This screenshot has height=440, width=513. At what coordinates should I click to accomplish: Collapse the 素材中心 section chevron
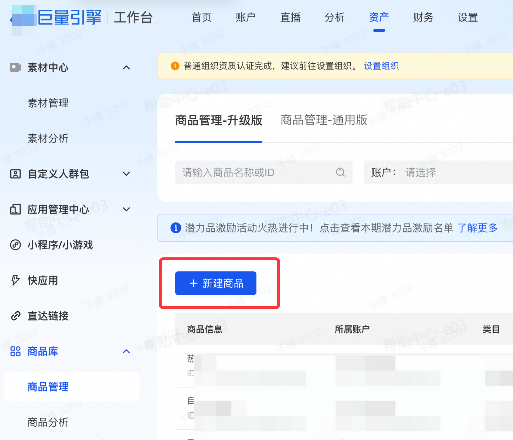(x=126, y=68)
